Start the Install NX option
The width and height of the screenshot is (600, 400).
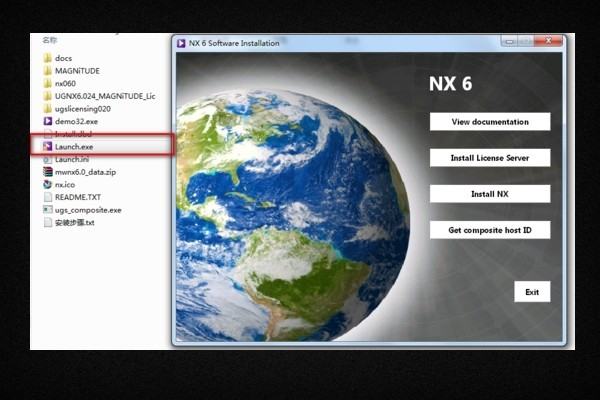click(490, 194)
